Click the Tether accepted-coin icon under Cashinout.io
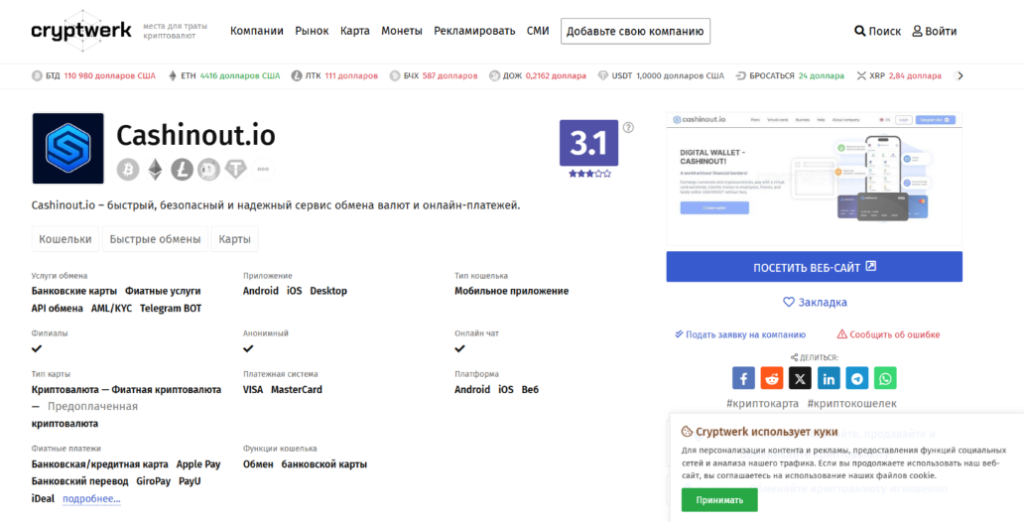The height and width of the screenshot is (522, 1024). point(236,170)
